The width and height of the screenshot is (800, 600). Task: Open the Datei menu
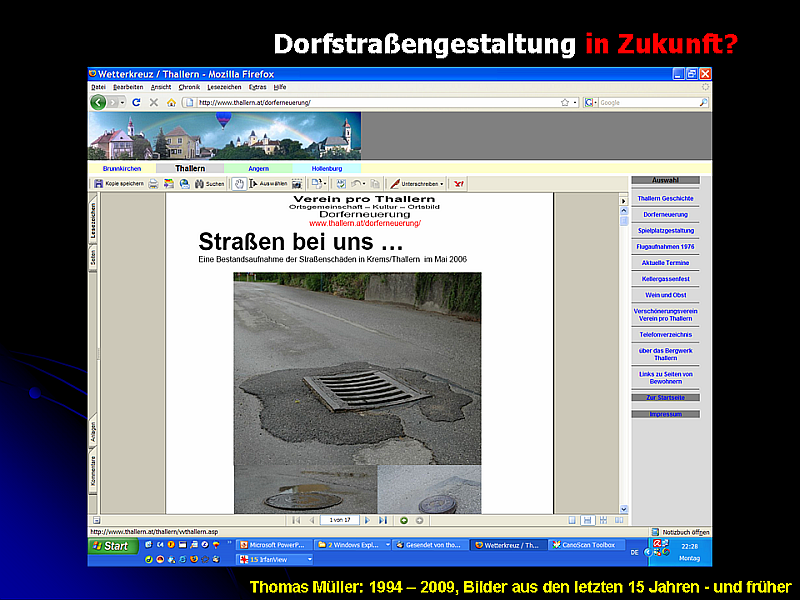(98, 87)
